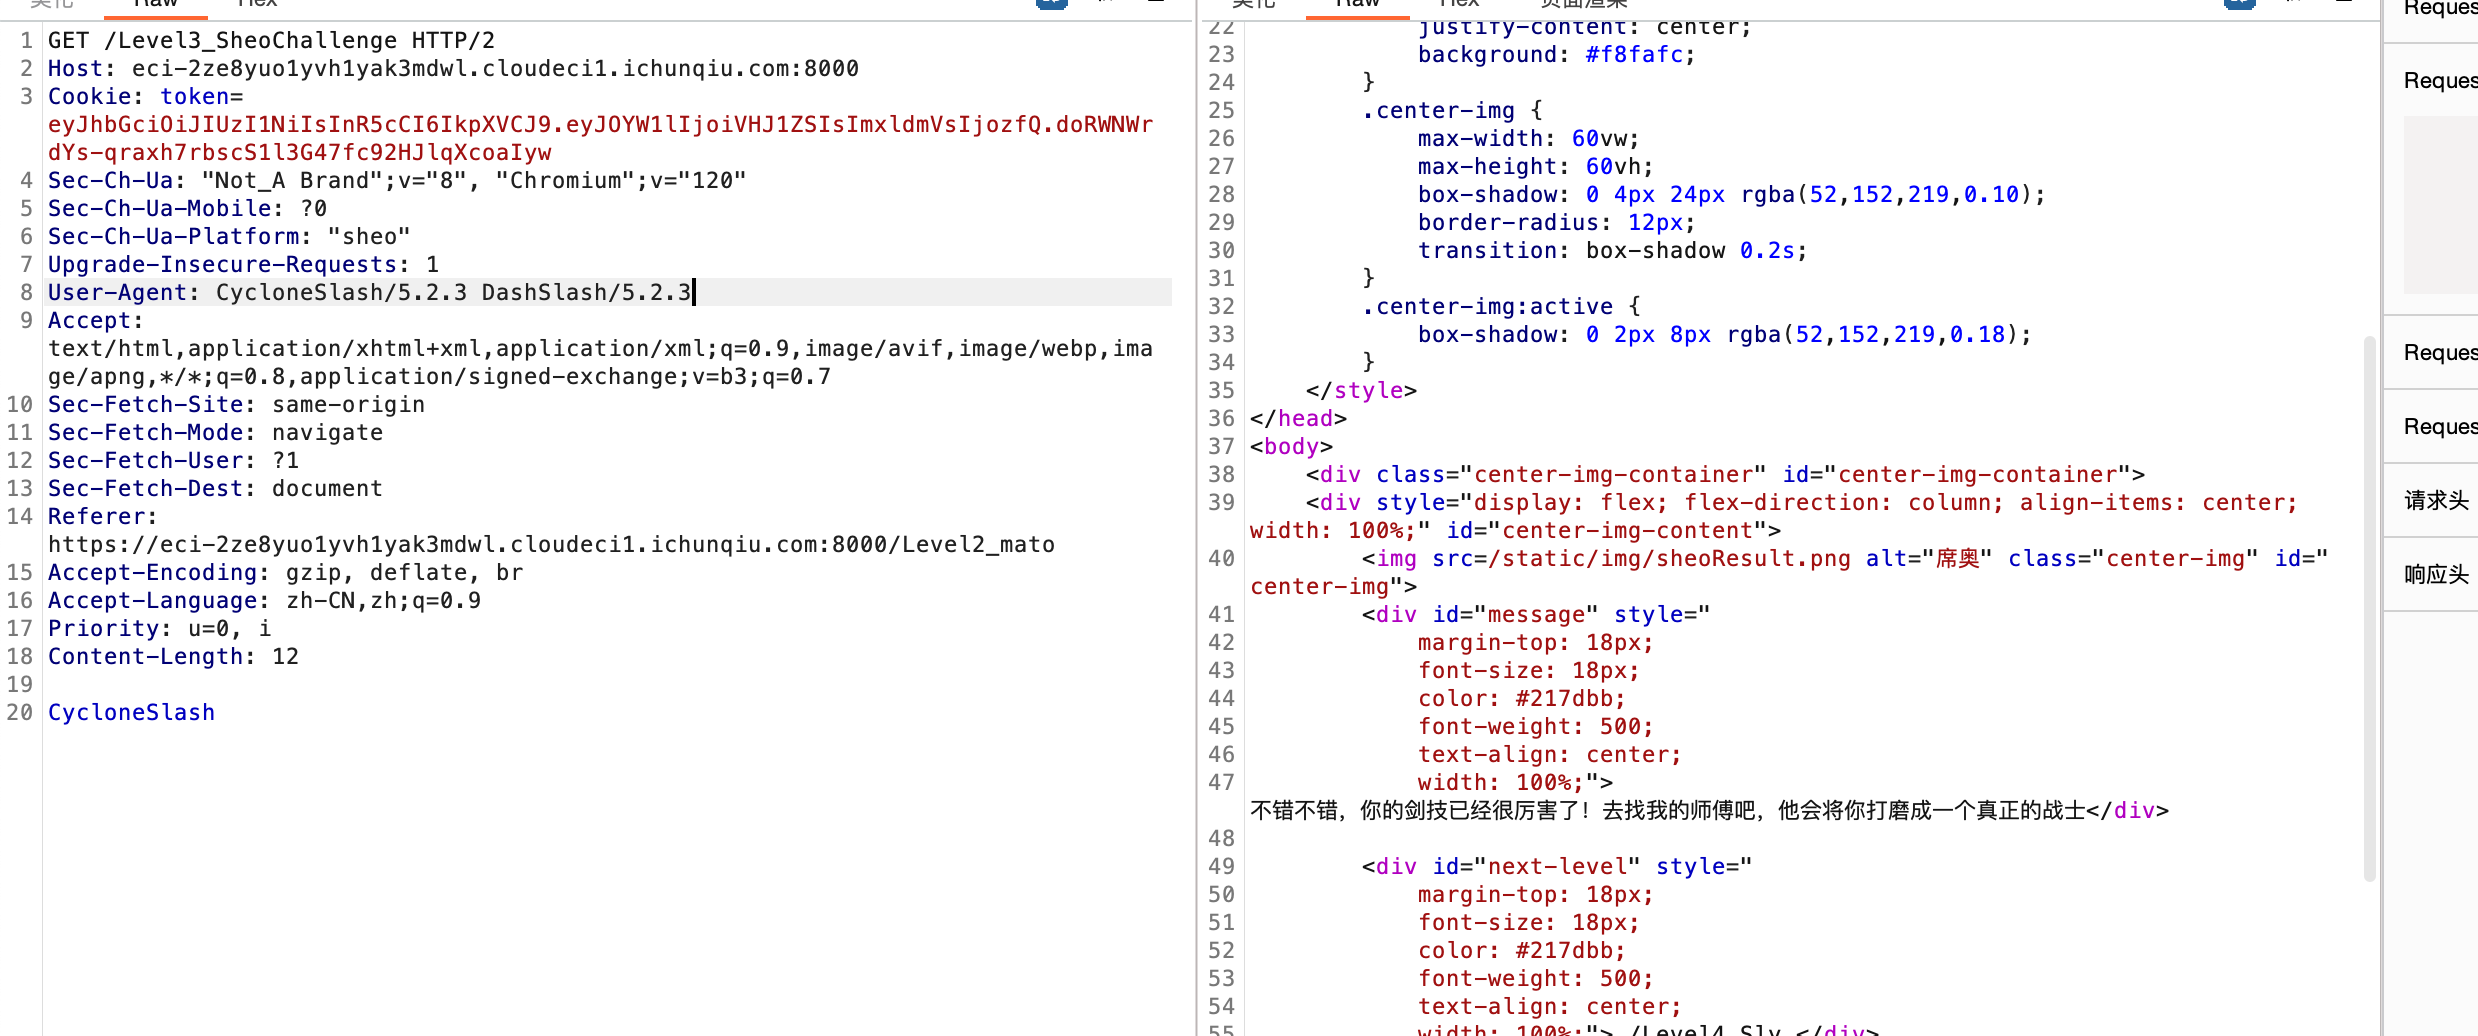2478x1036 pixels.
Task: Switch to the Hex tab in response pane
Action: pos(1458,4)
